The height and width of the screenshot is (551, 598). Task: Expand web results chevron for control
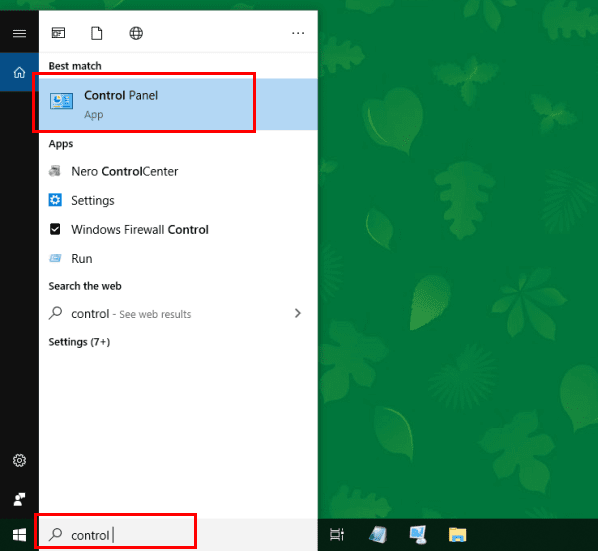(298, 313)
